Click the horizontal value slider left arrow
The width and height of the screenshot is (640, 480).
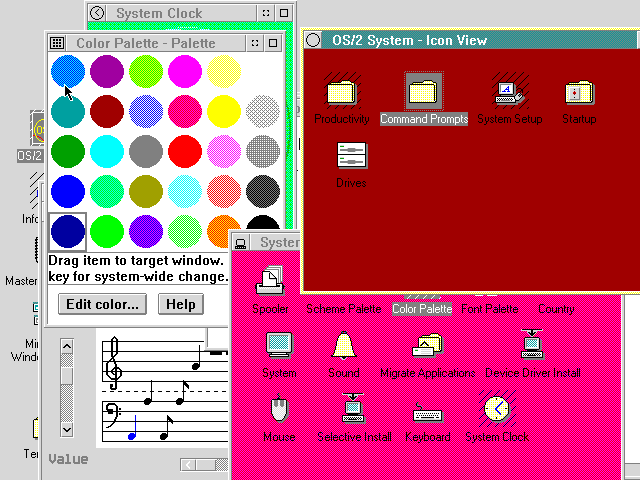(188, 464)
